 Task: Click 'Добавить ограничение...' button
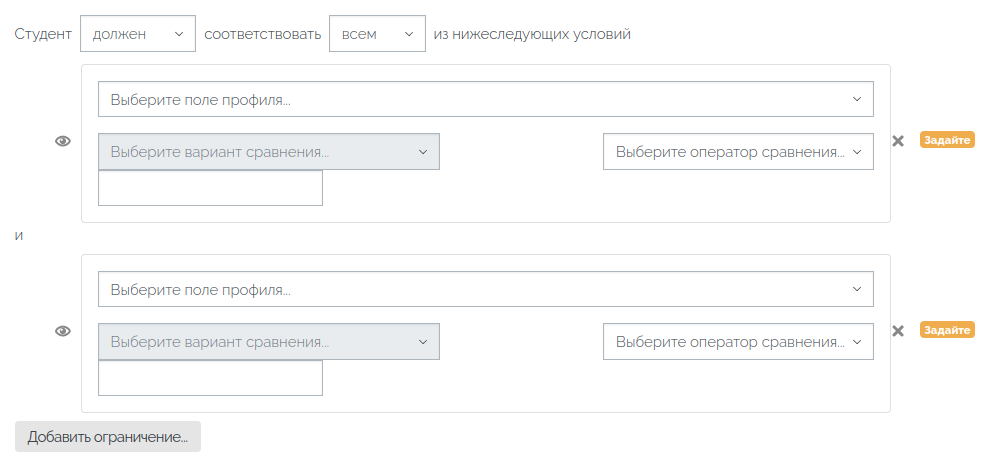pyautogui.click(x=108, y=437)
